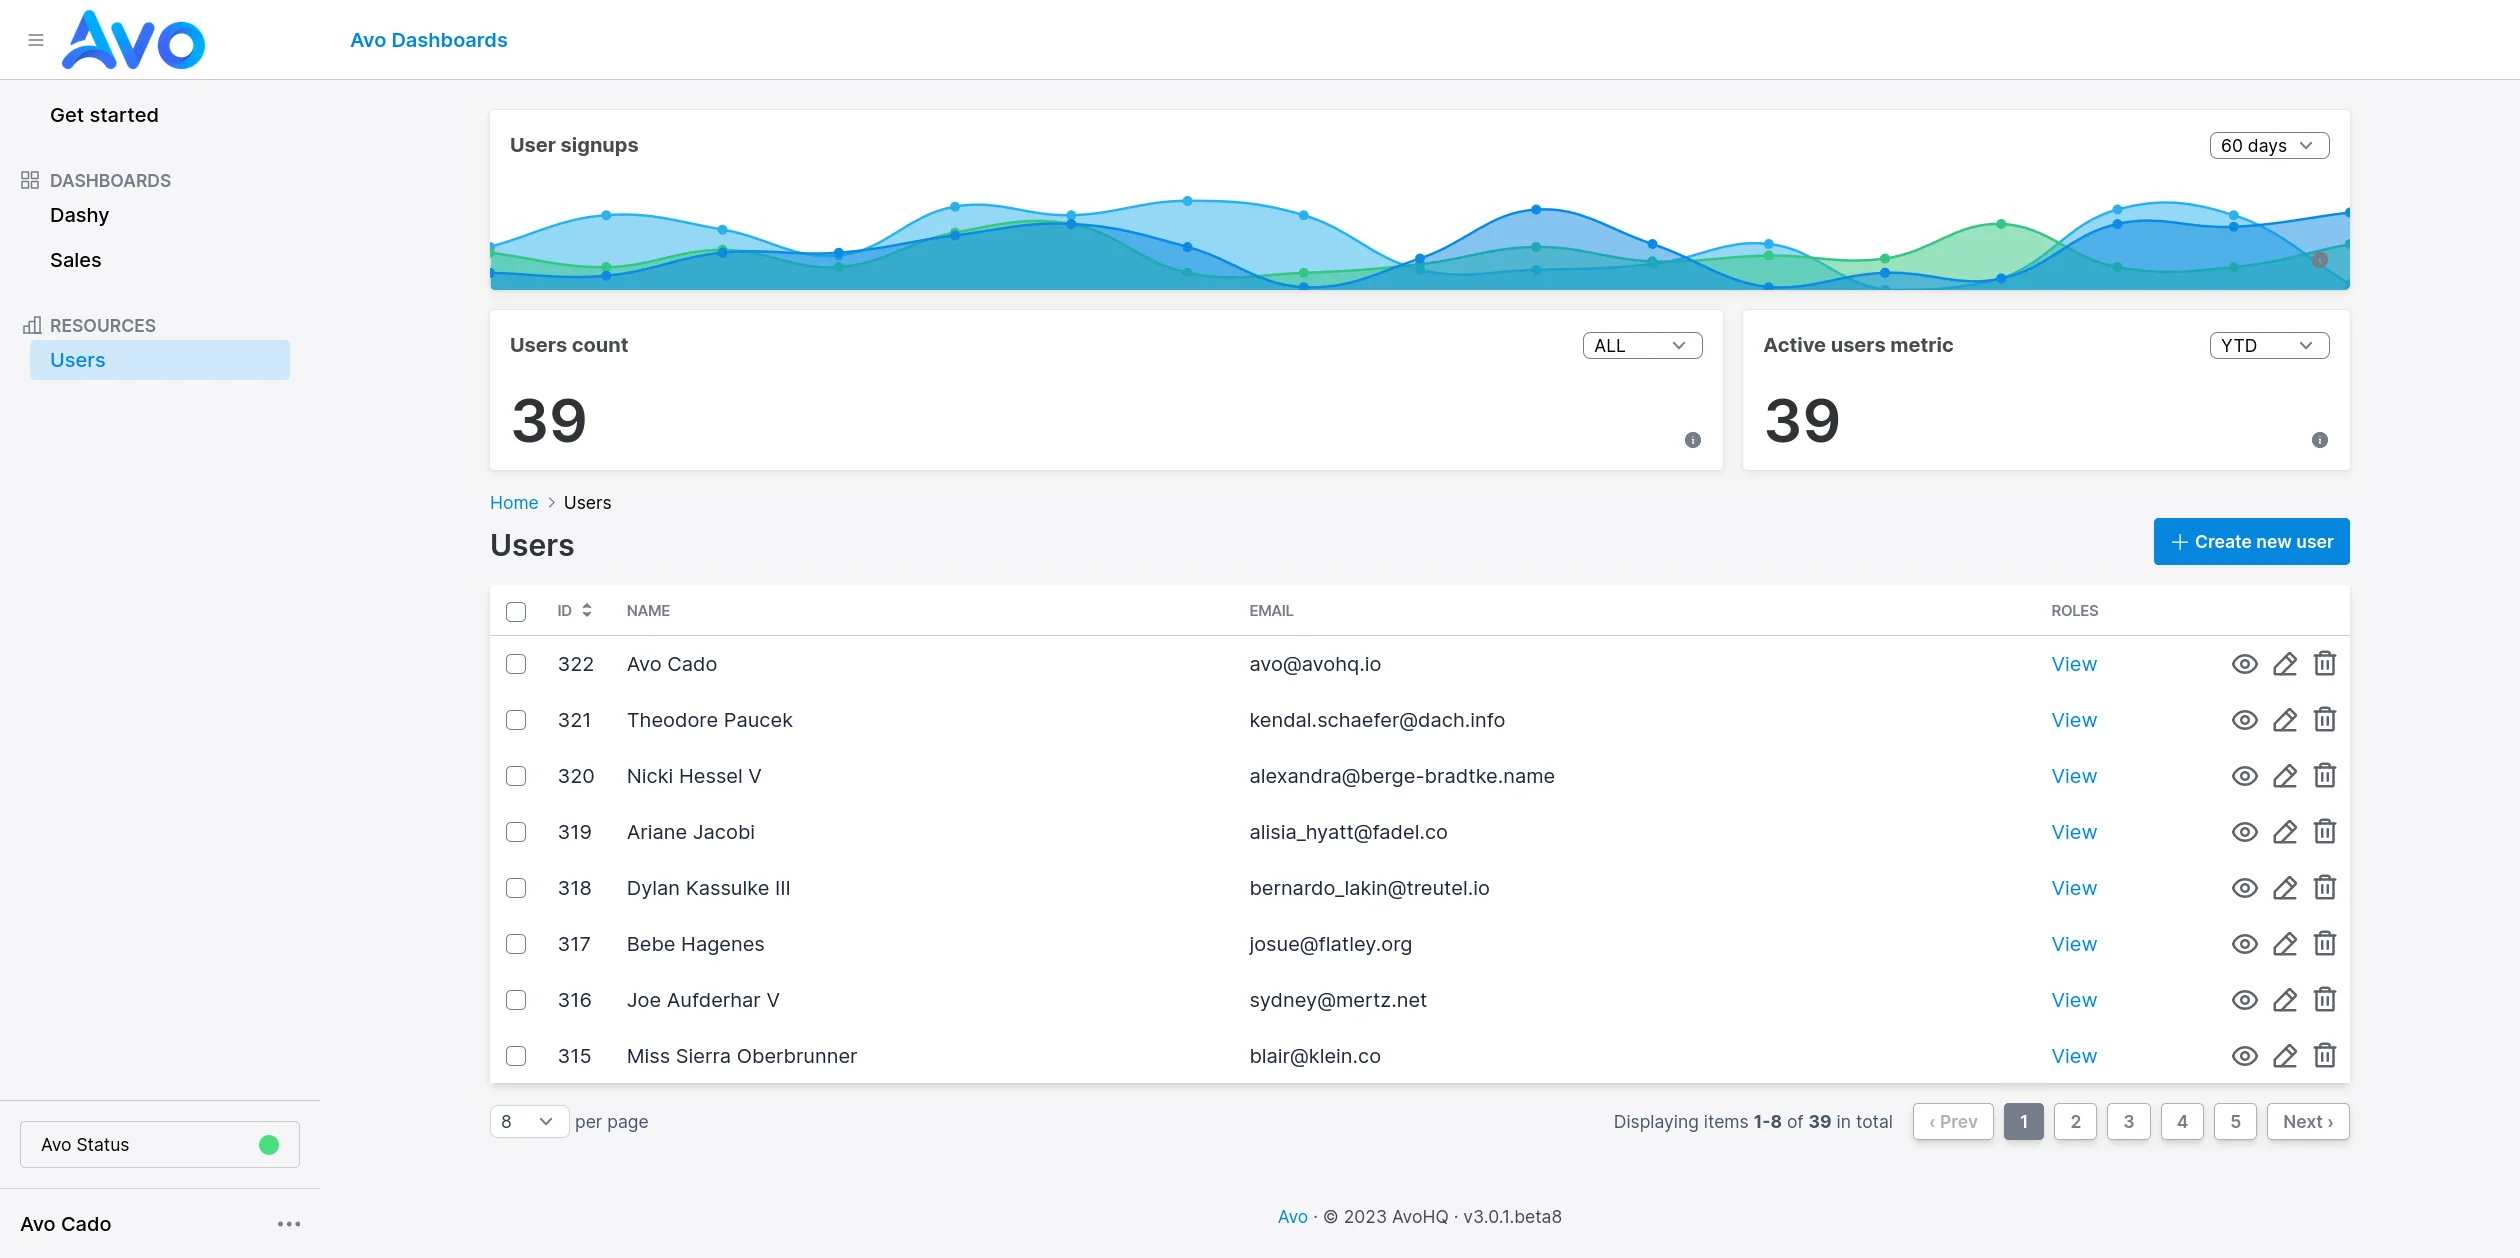Go to page 3 in pagination
The height and width of the screenshot is (1258, 2520).
2128,1122
